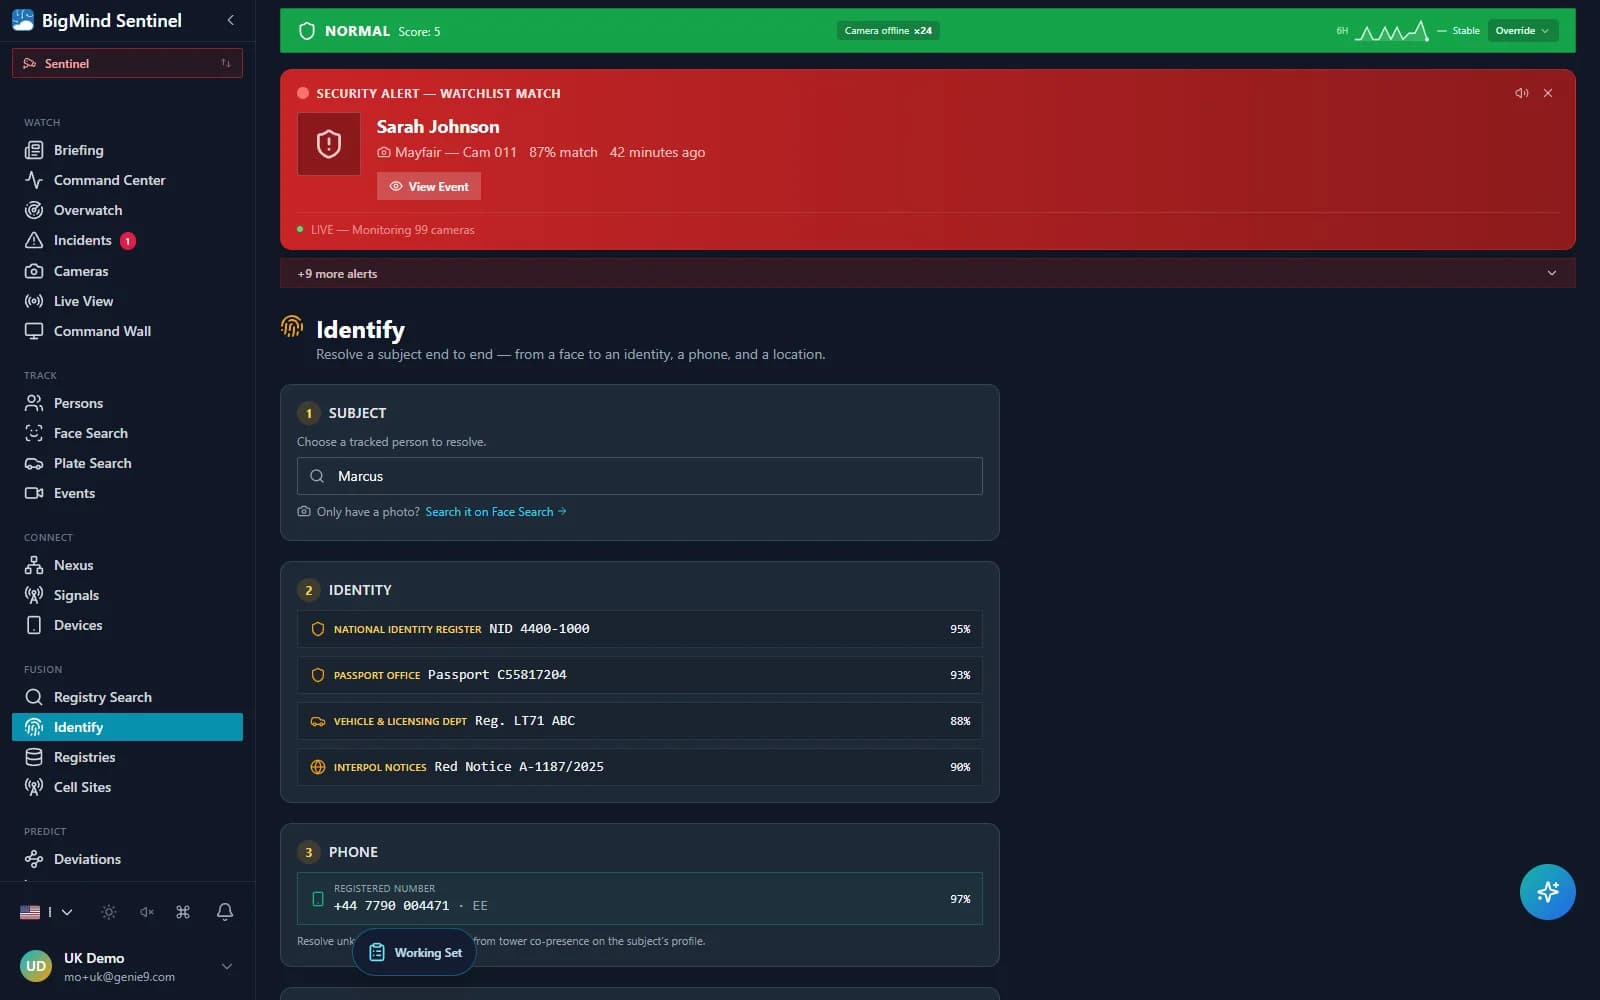Collapse the sidebar with the chevron
The height and width of the screenshot is (1000, 1600).
pos(231,20)
